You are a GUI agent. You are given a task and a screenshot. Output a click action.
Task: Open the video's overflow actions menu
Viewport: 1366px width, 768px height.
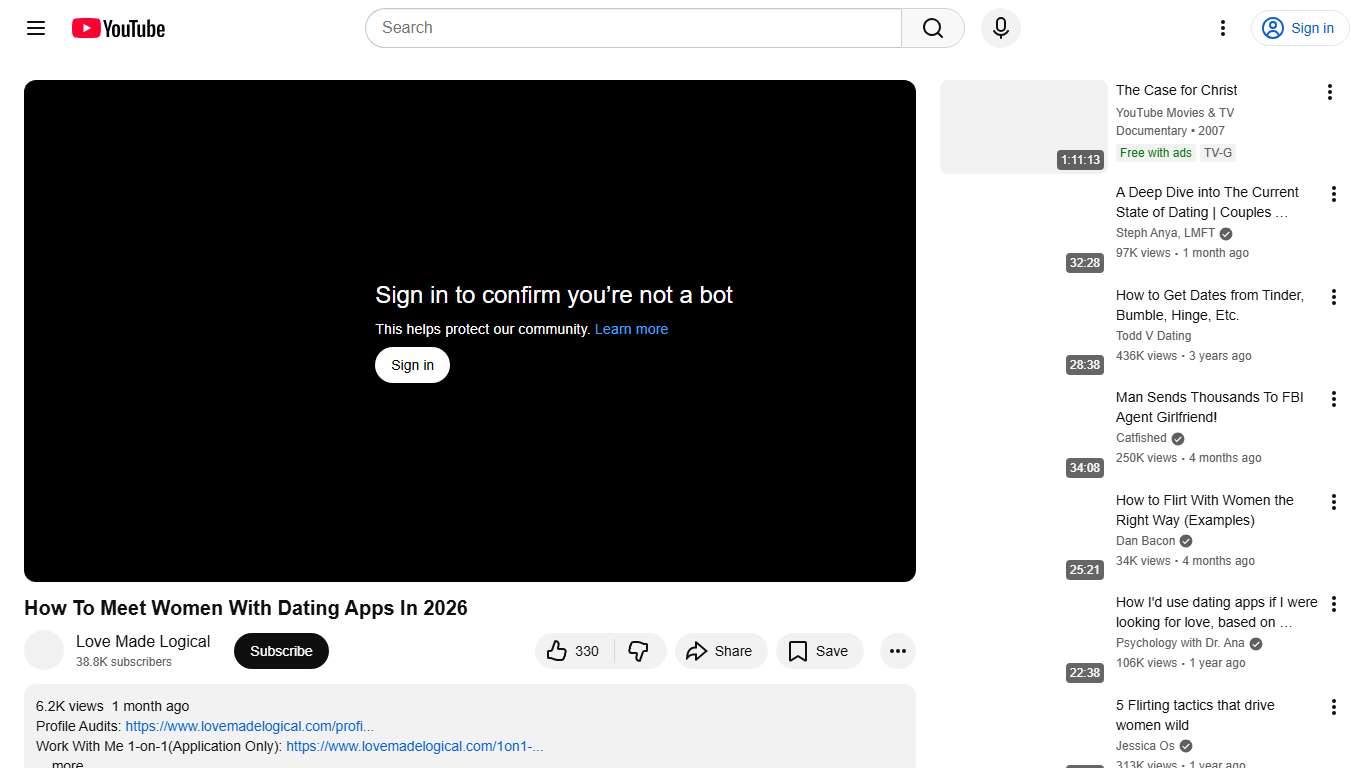click(x=897, y=651)
